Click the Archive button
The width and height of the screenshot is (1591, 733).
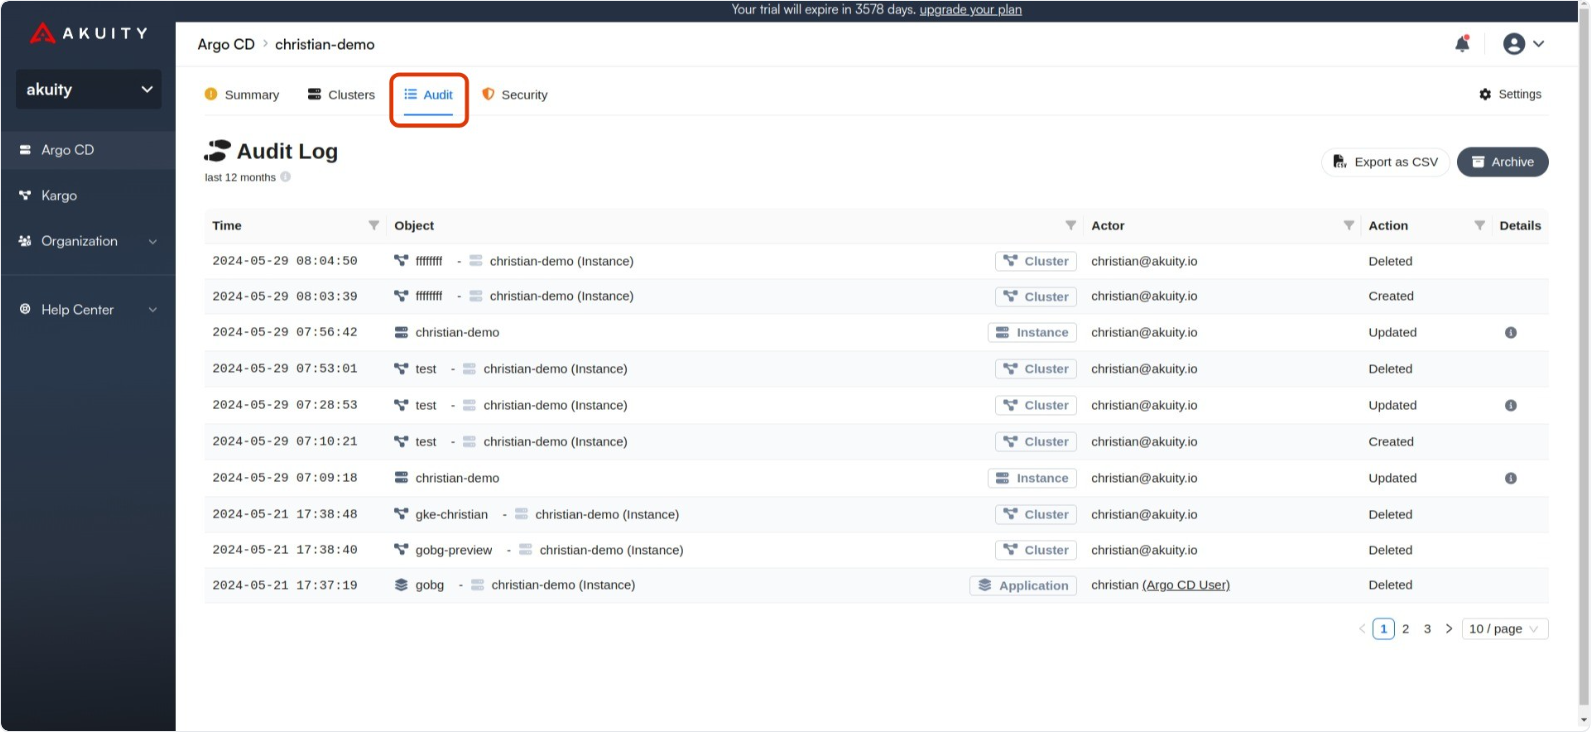[1502, 162]
